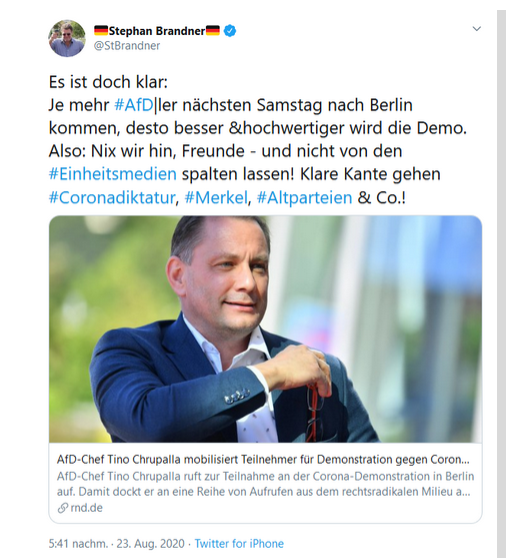The image size is (526, 558).
Task: Visit the rnd.de source link
Action: 86,508
